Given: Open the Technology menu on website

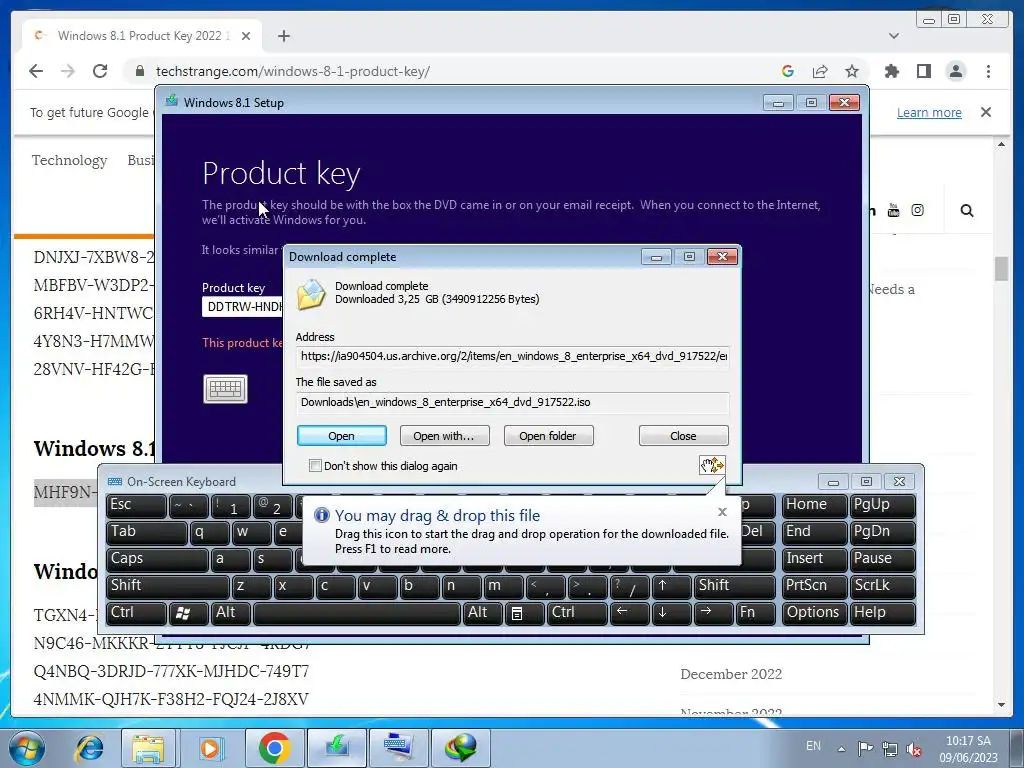Looking at the screenshot, I should point(69,160).
